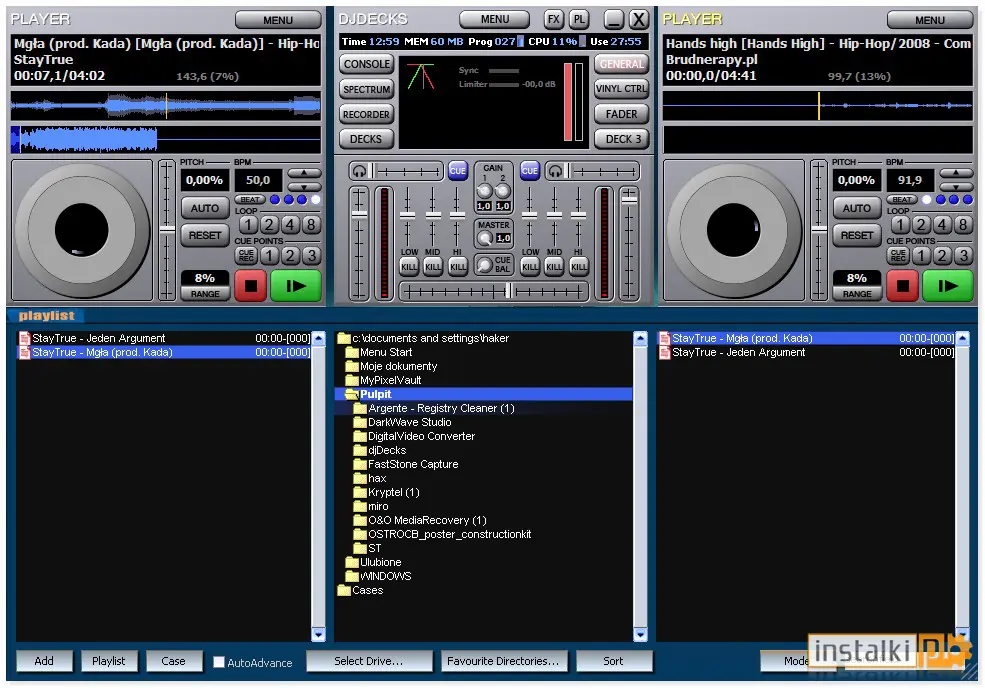Toggle right channel HI kill
The height and width of the screenshot is (688, 985).
pos(579,267)
